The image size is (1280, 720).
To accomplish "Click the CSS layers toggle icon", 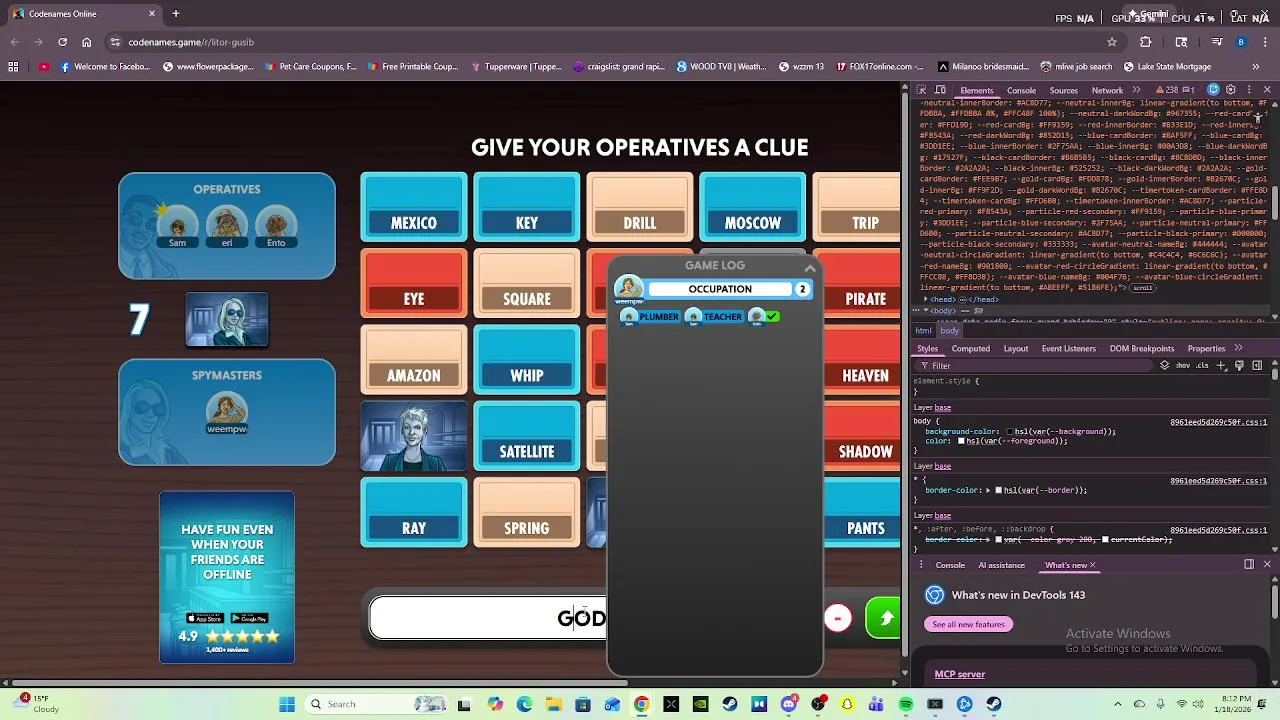I will pos(1164,366).
